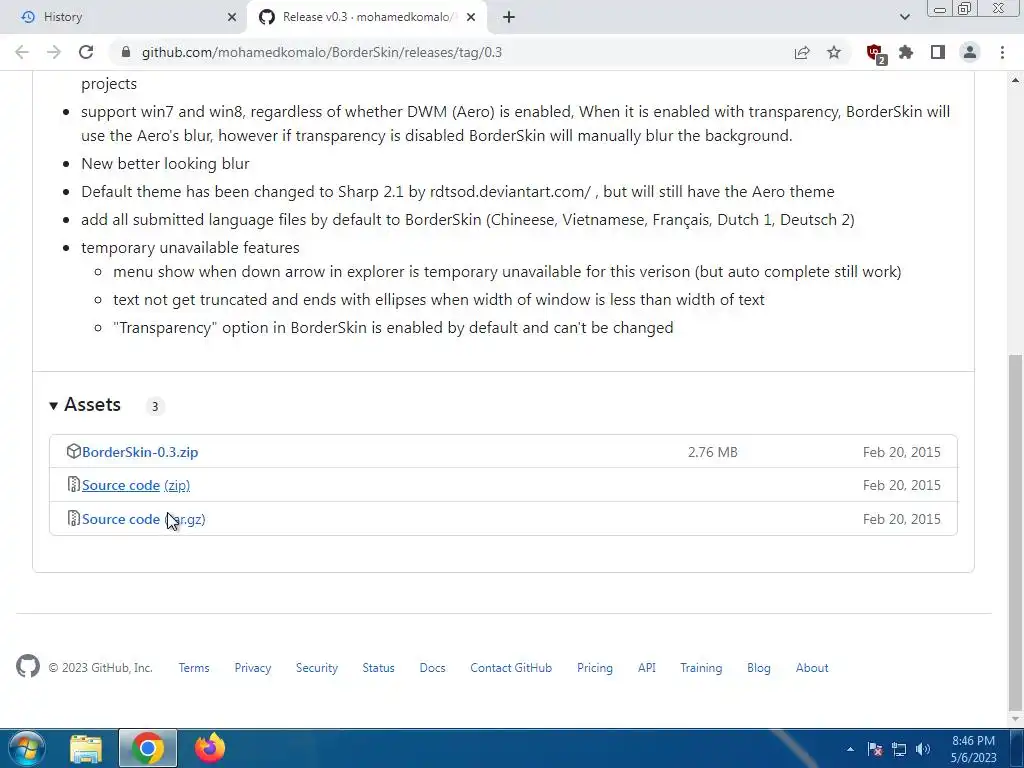Open Windows Explorer from taskbar
Viewport: 1024px width, 768px height.
(86, 748)
